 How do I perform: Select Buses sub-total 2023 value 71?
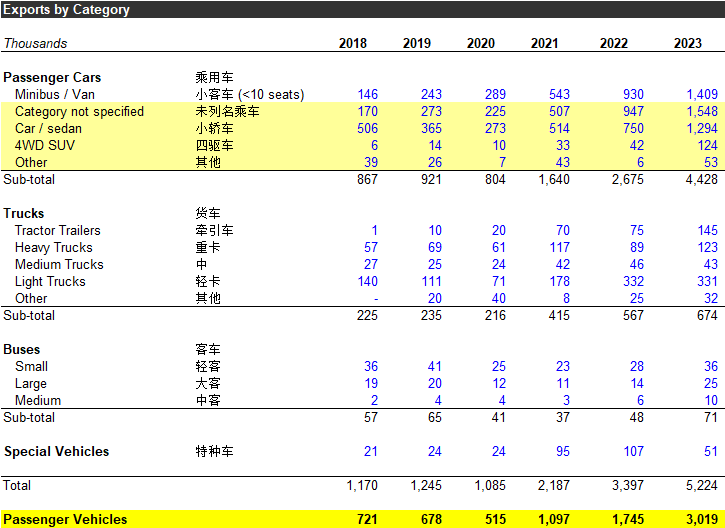(x=711, y=417)
